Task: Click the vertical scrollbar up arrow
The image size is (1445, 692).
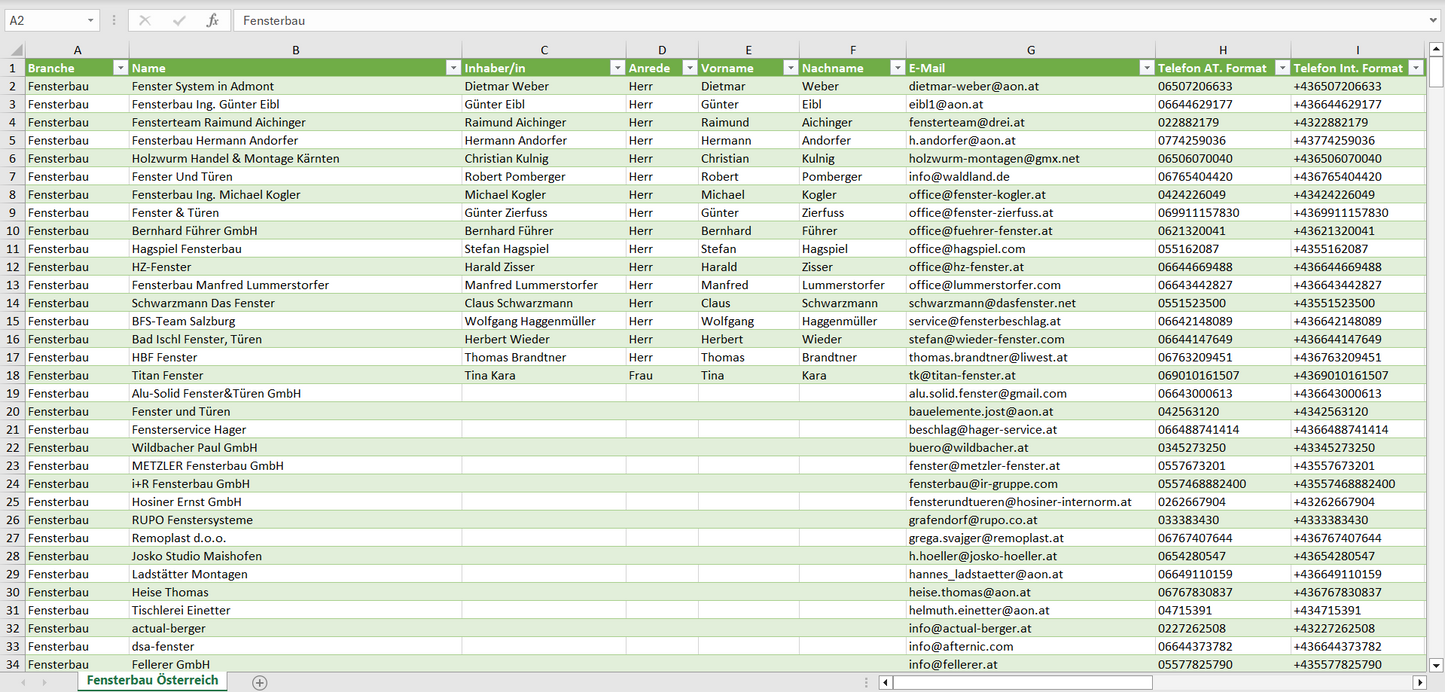Action: click(1436, 49)
